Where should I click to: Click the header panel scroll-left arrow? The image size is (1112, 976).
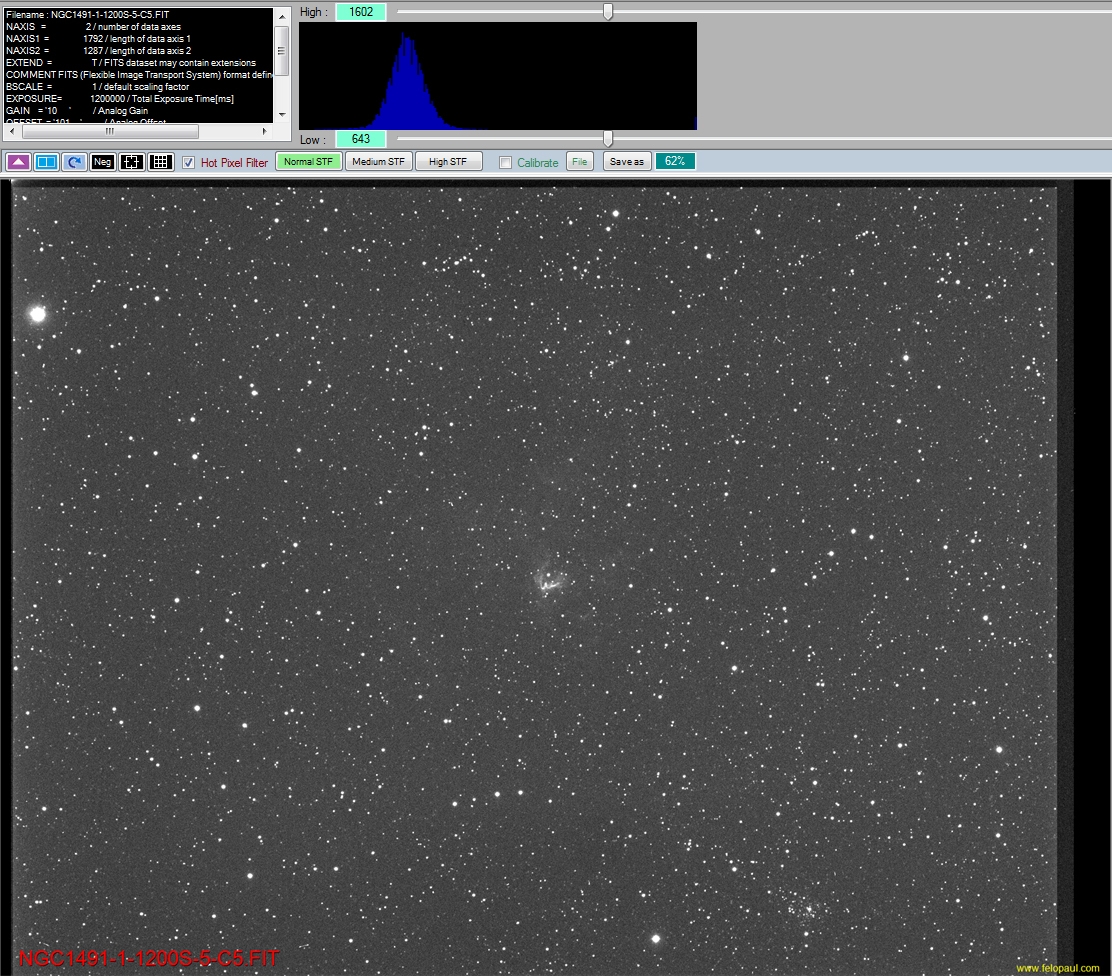(11, 131)
